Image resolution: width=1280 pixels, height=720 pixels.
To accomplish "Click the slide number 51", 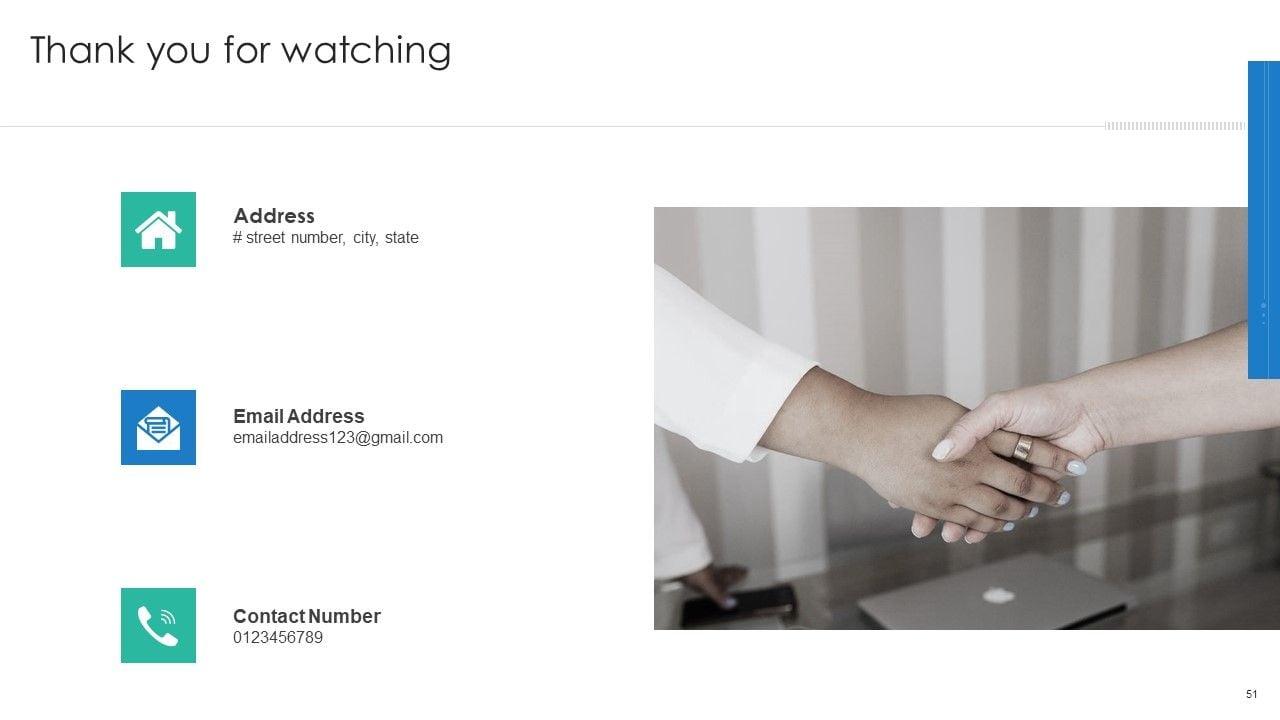I will point(1251,694).
